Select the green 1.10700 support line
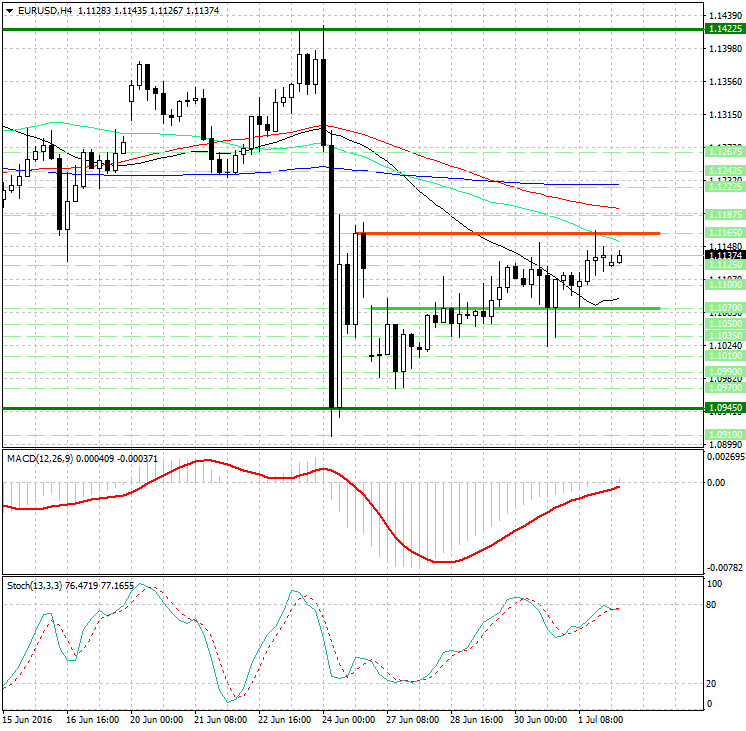This screenshot has width=746, height=731. pyautogui.click(x=516, y=308)
